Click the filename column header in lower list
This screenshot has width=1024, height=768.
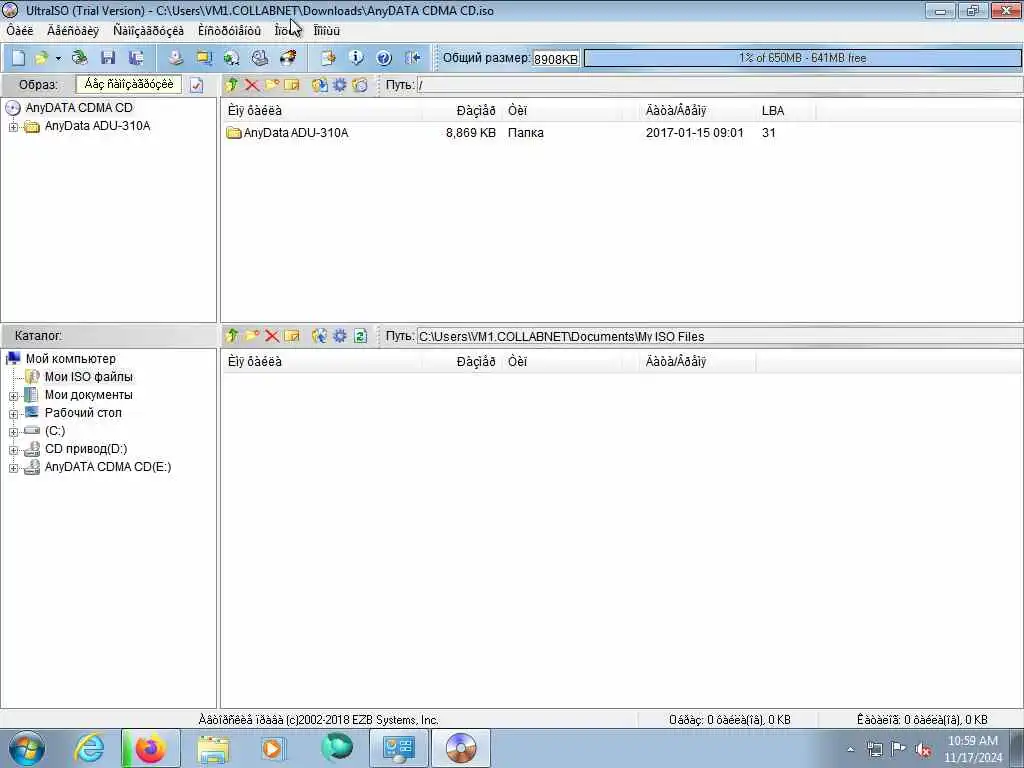click(x=323, y=361)
